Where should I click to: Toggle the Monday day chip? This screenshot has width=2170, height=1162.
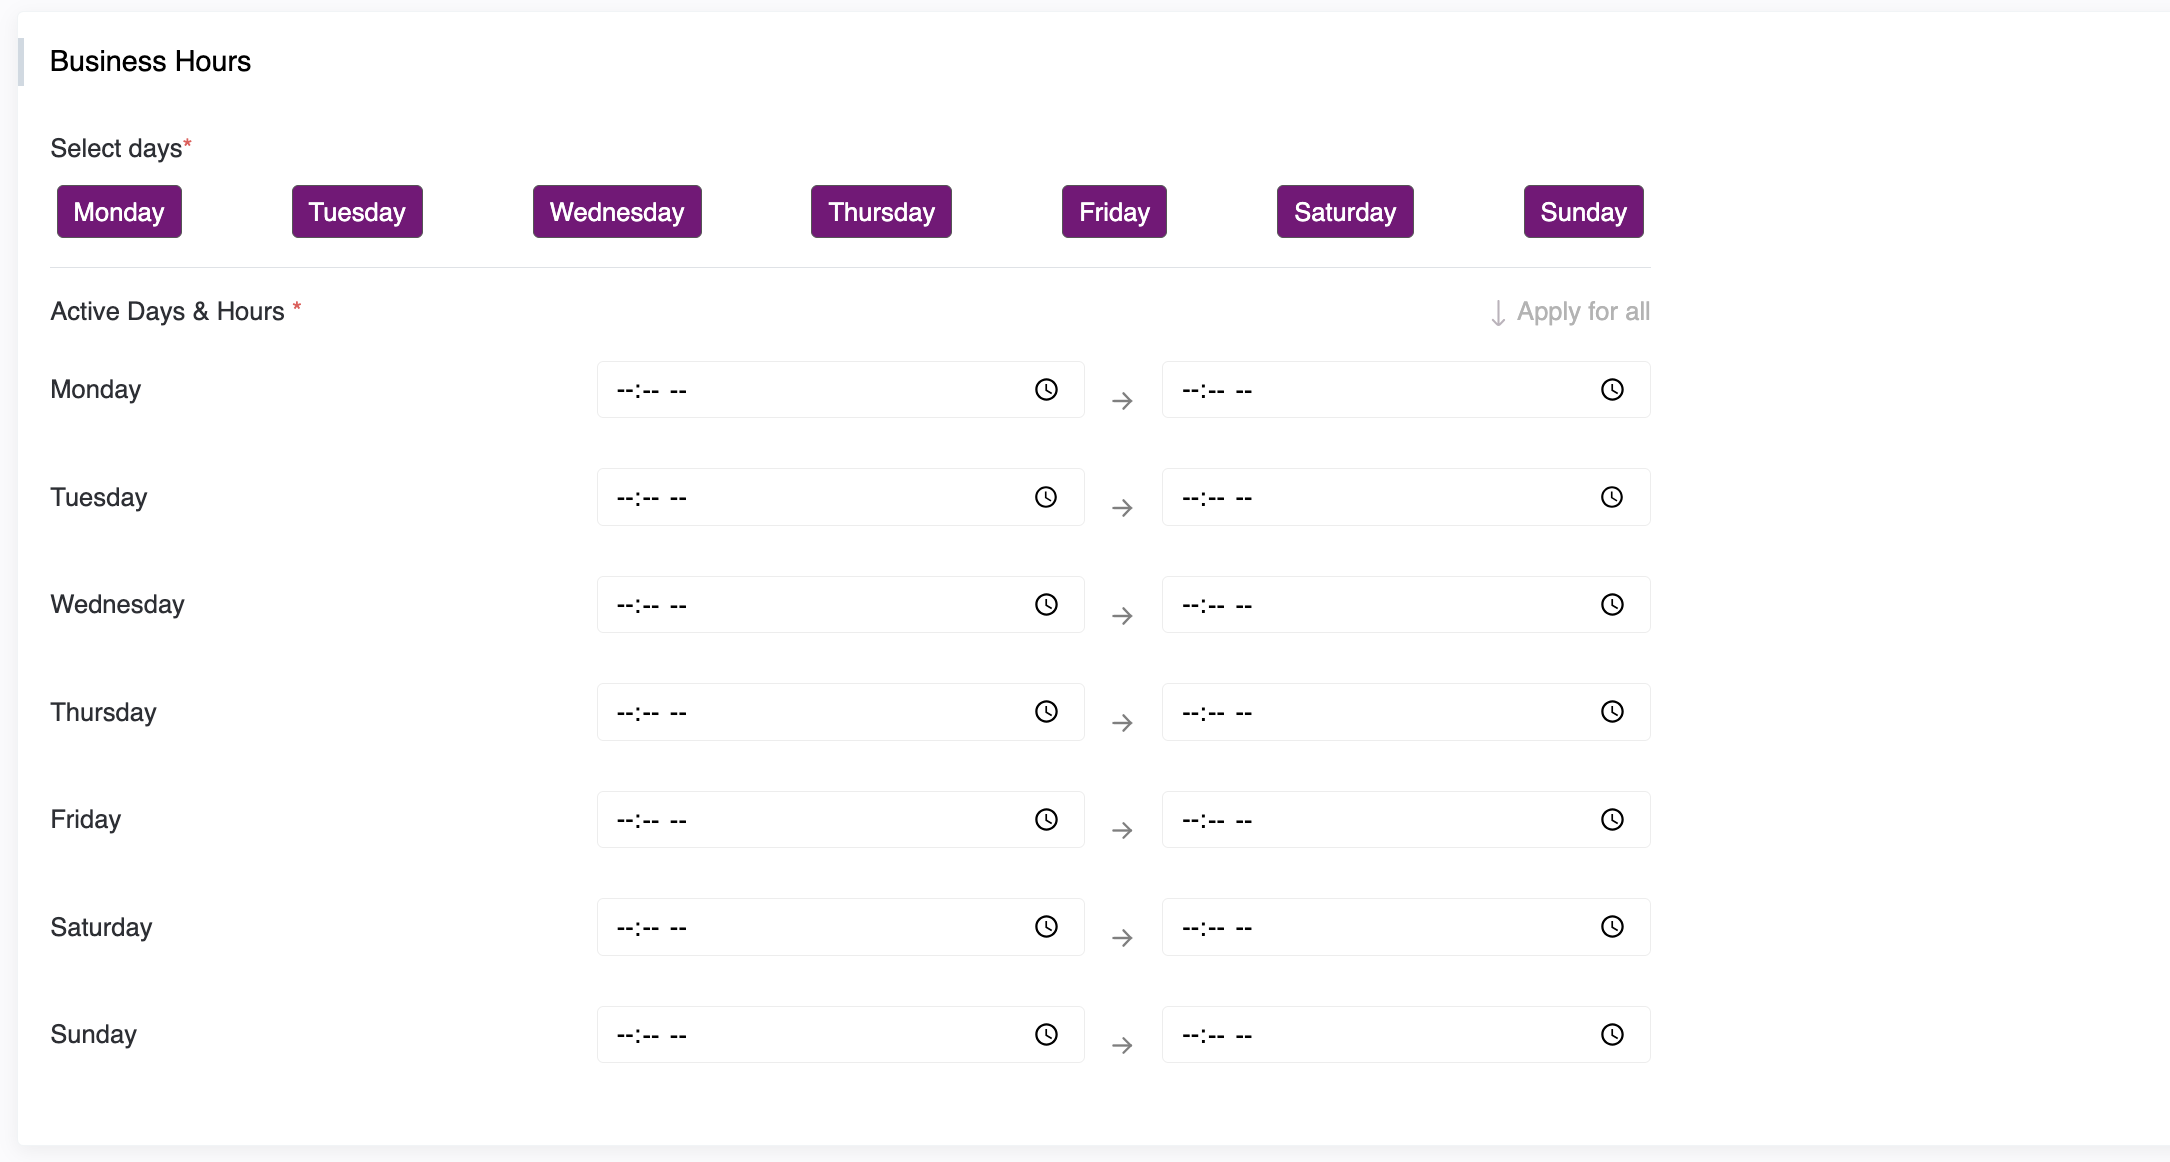point(119,212)
